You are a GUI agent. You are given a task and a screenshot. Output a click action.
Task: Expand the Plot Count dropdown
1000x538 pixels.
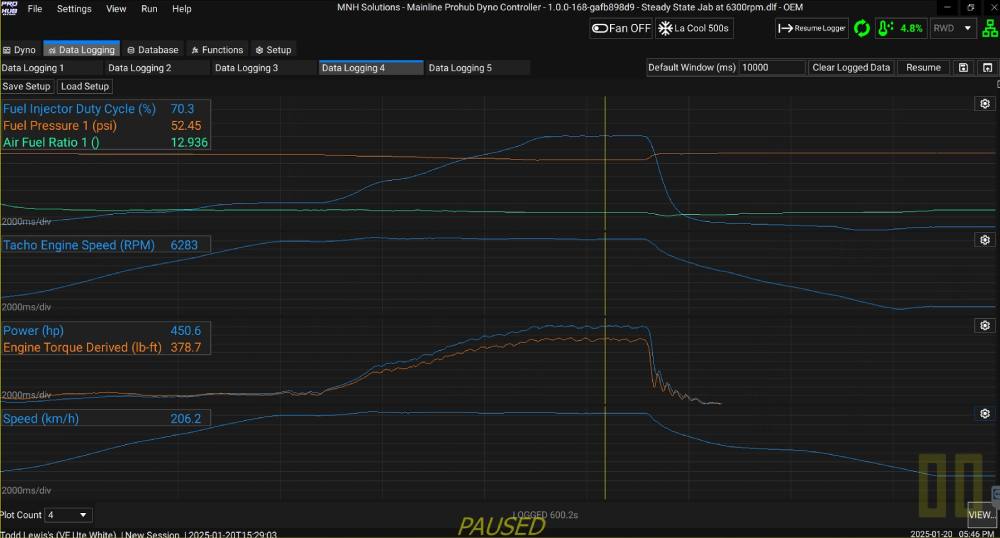(x=69, y=515)
